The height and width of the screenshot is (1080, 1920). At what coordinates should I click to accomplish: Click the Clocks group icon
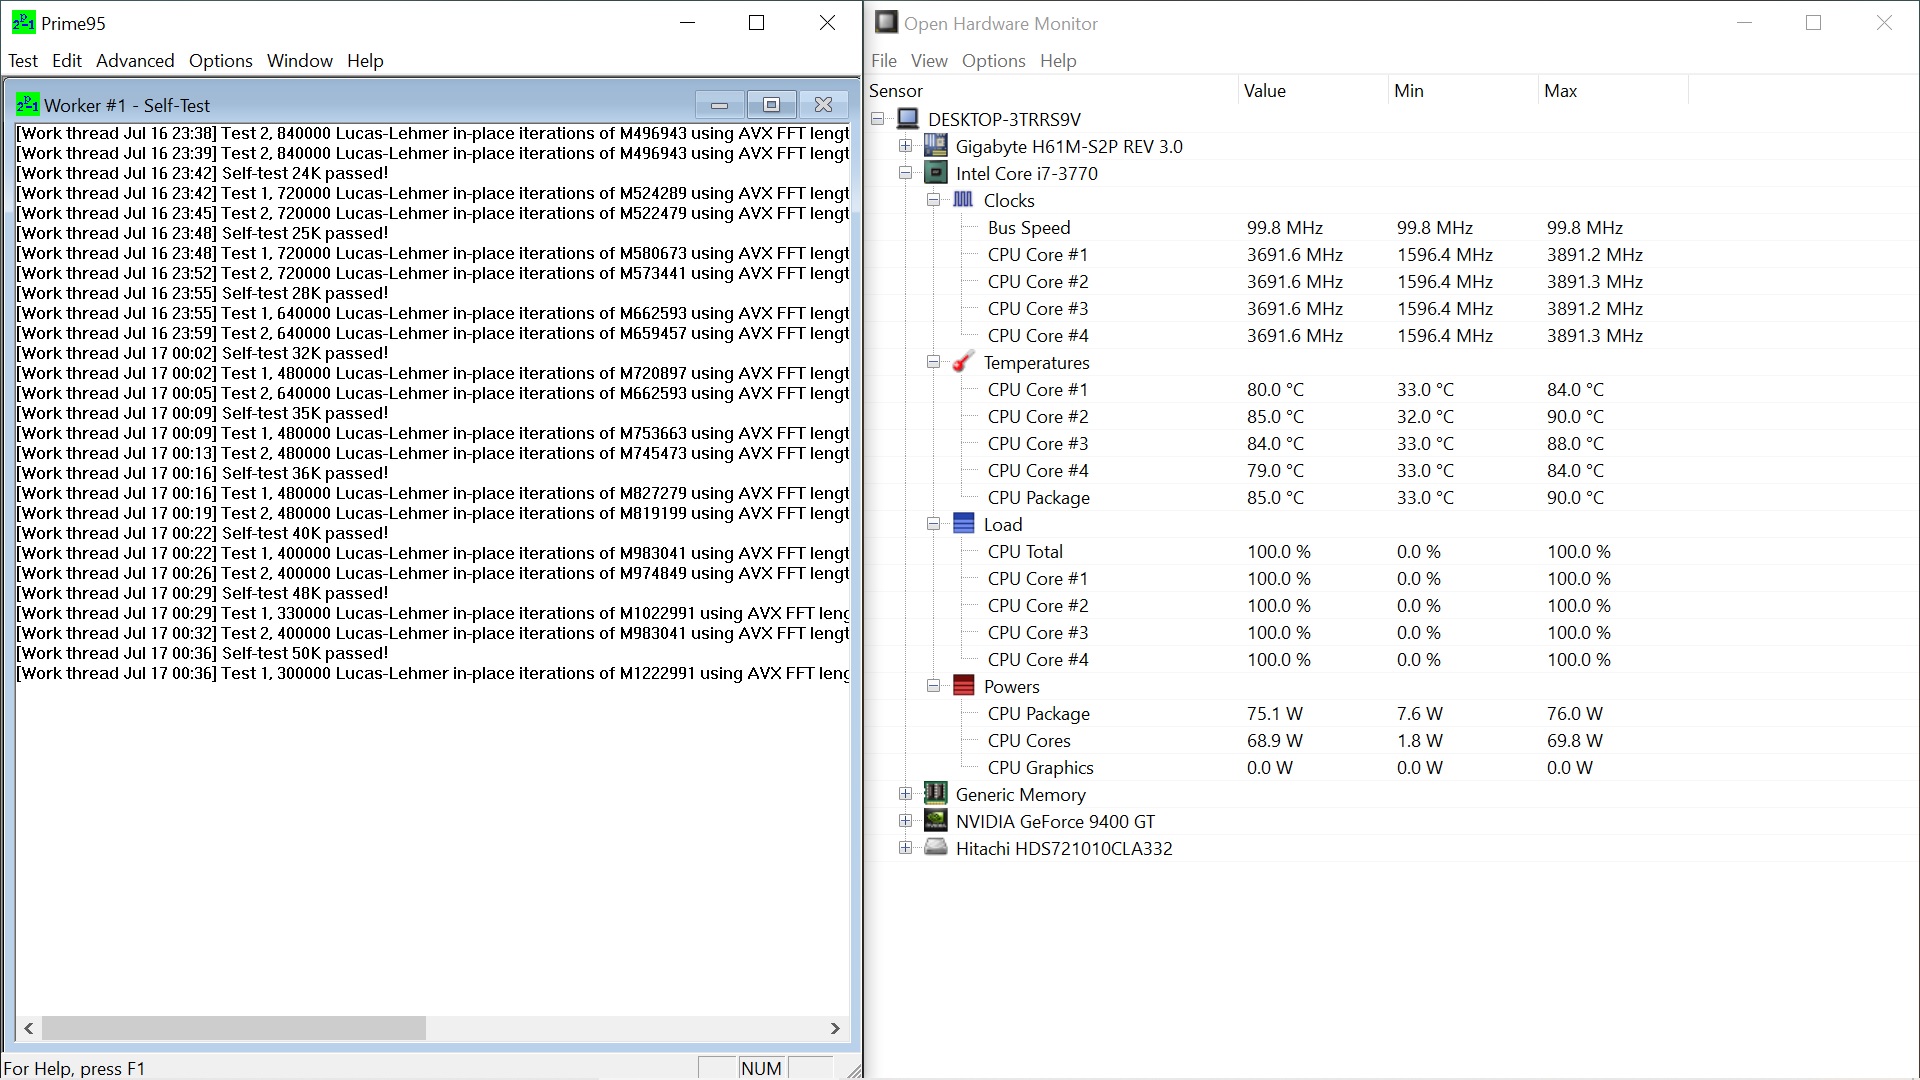coord(963,200)
